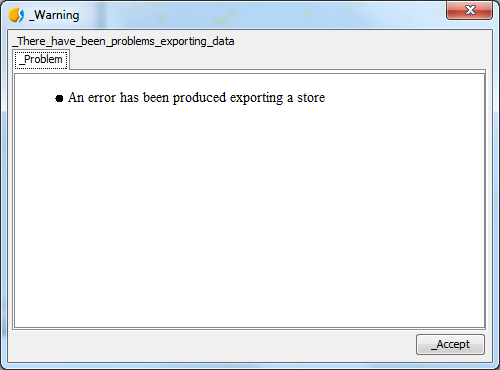This screenshot has width=500, height=370.
Task: Click the word "has" in the error message
Action: pyautogui.click(x=129, y=97)
